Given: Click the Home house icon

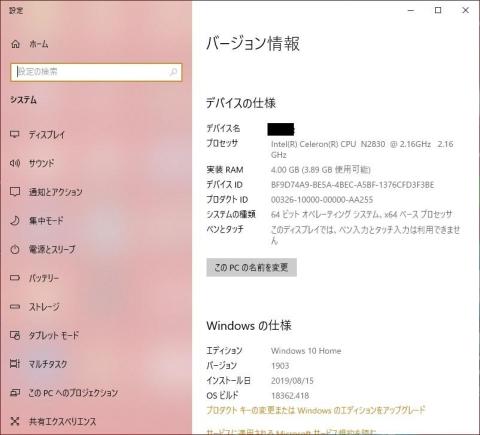Looking at the screenshot, I should 15,44.
